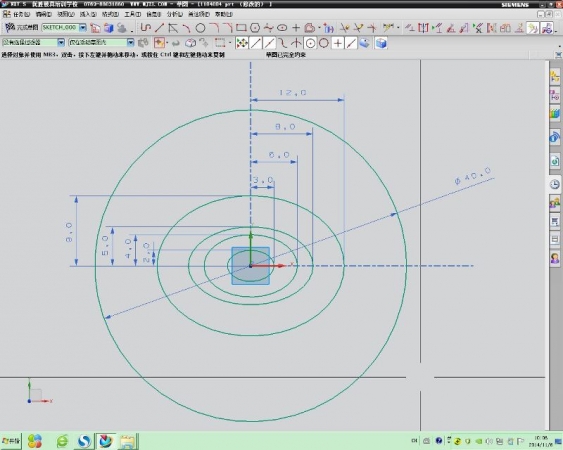Viewport: 563px width, 450px height.
Task: Click the Orient View to Model cube icon
Action: pos(108,28)
